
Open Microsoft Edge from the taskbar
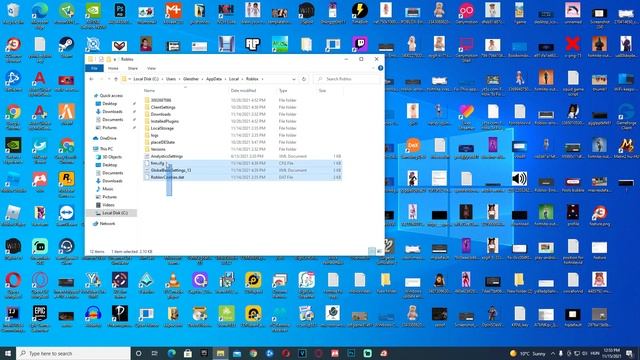click(171, 353)
